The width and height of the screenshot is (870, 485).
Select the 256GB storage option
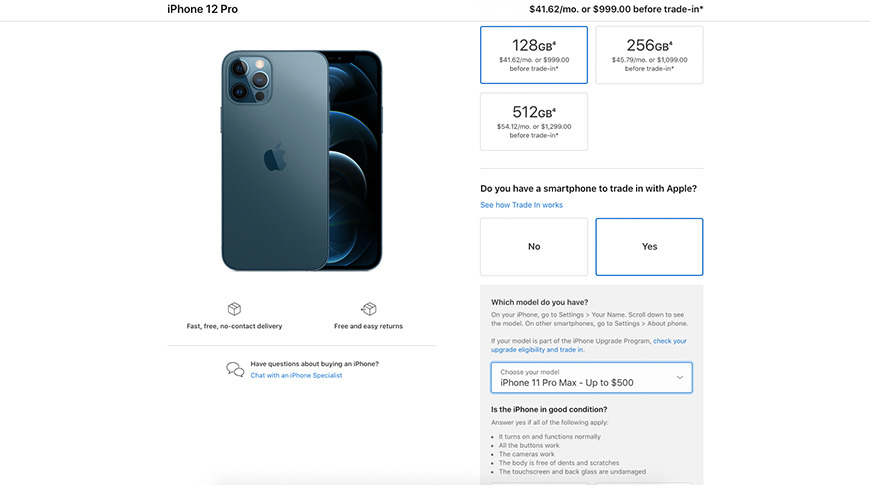(649, 55)
